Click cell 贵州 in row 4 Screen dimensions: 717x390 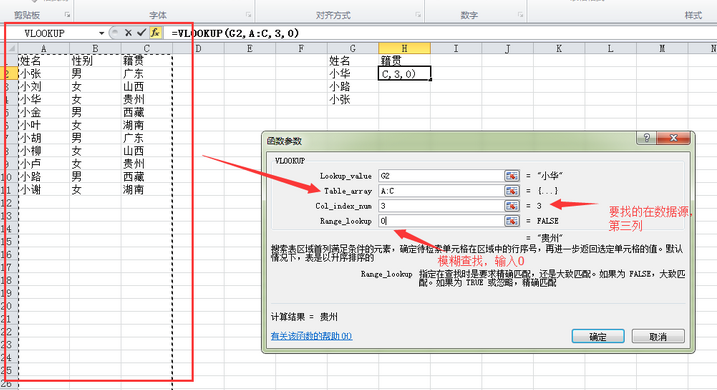click(x=147, y=99)
